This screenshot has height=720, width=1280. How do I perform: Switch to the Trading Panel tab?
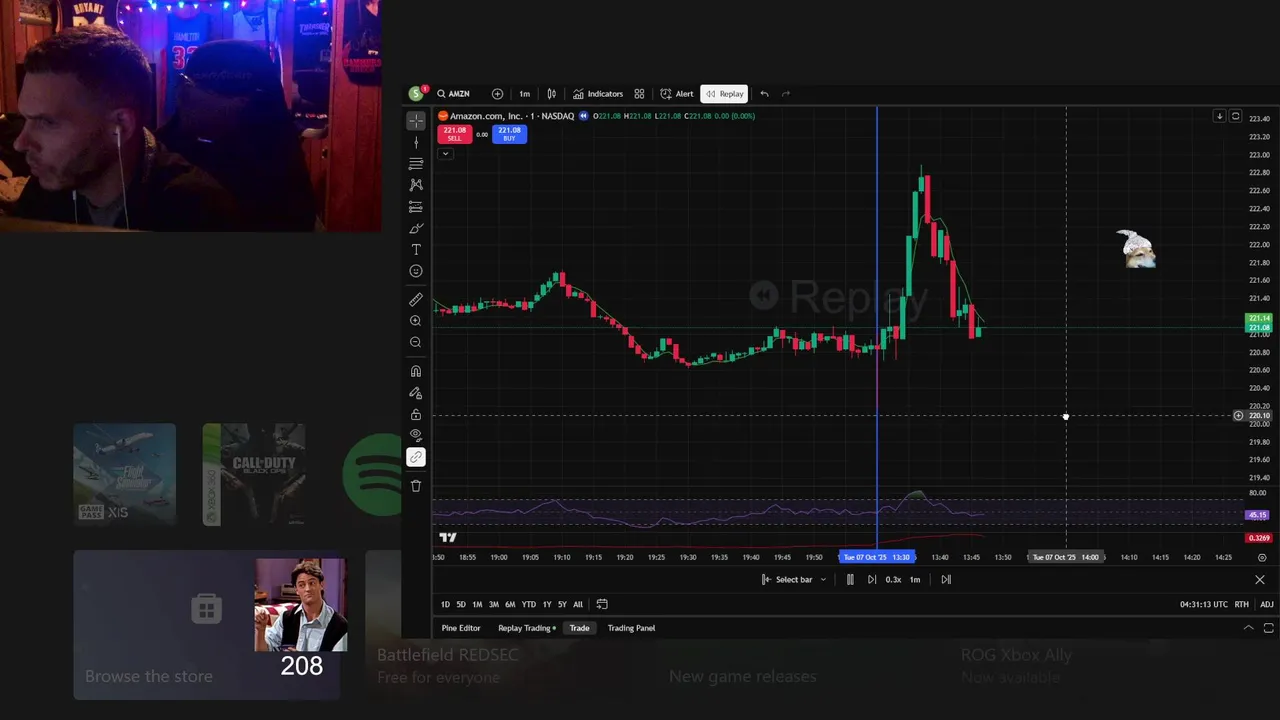631,628
